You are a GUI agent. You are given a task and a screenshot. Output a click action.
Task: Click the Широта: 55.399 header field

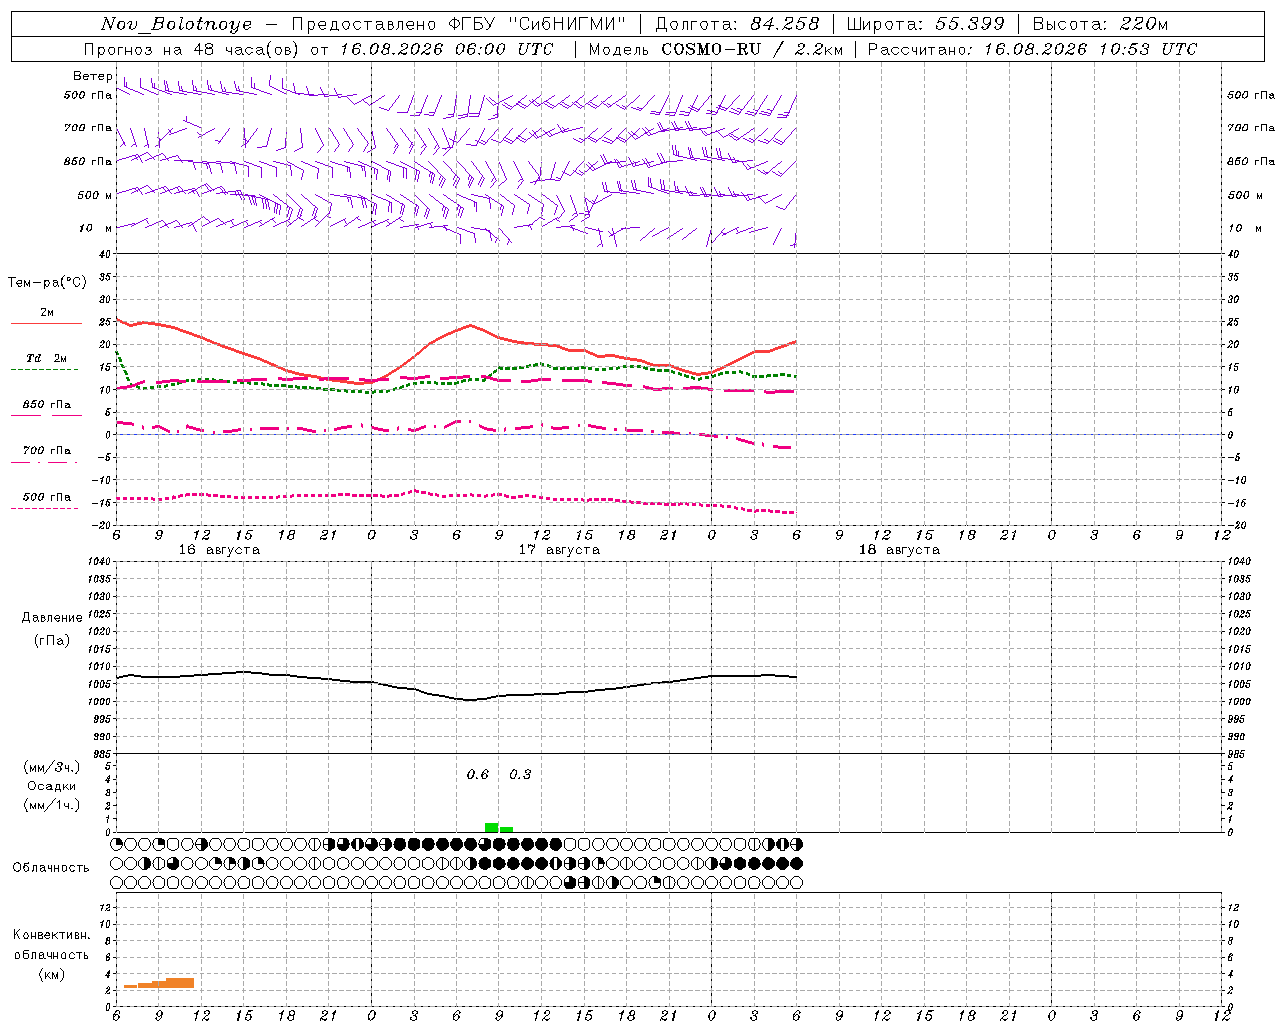coord(925,24)
